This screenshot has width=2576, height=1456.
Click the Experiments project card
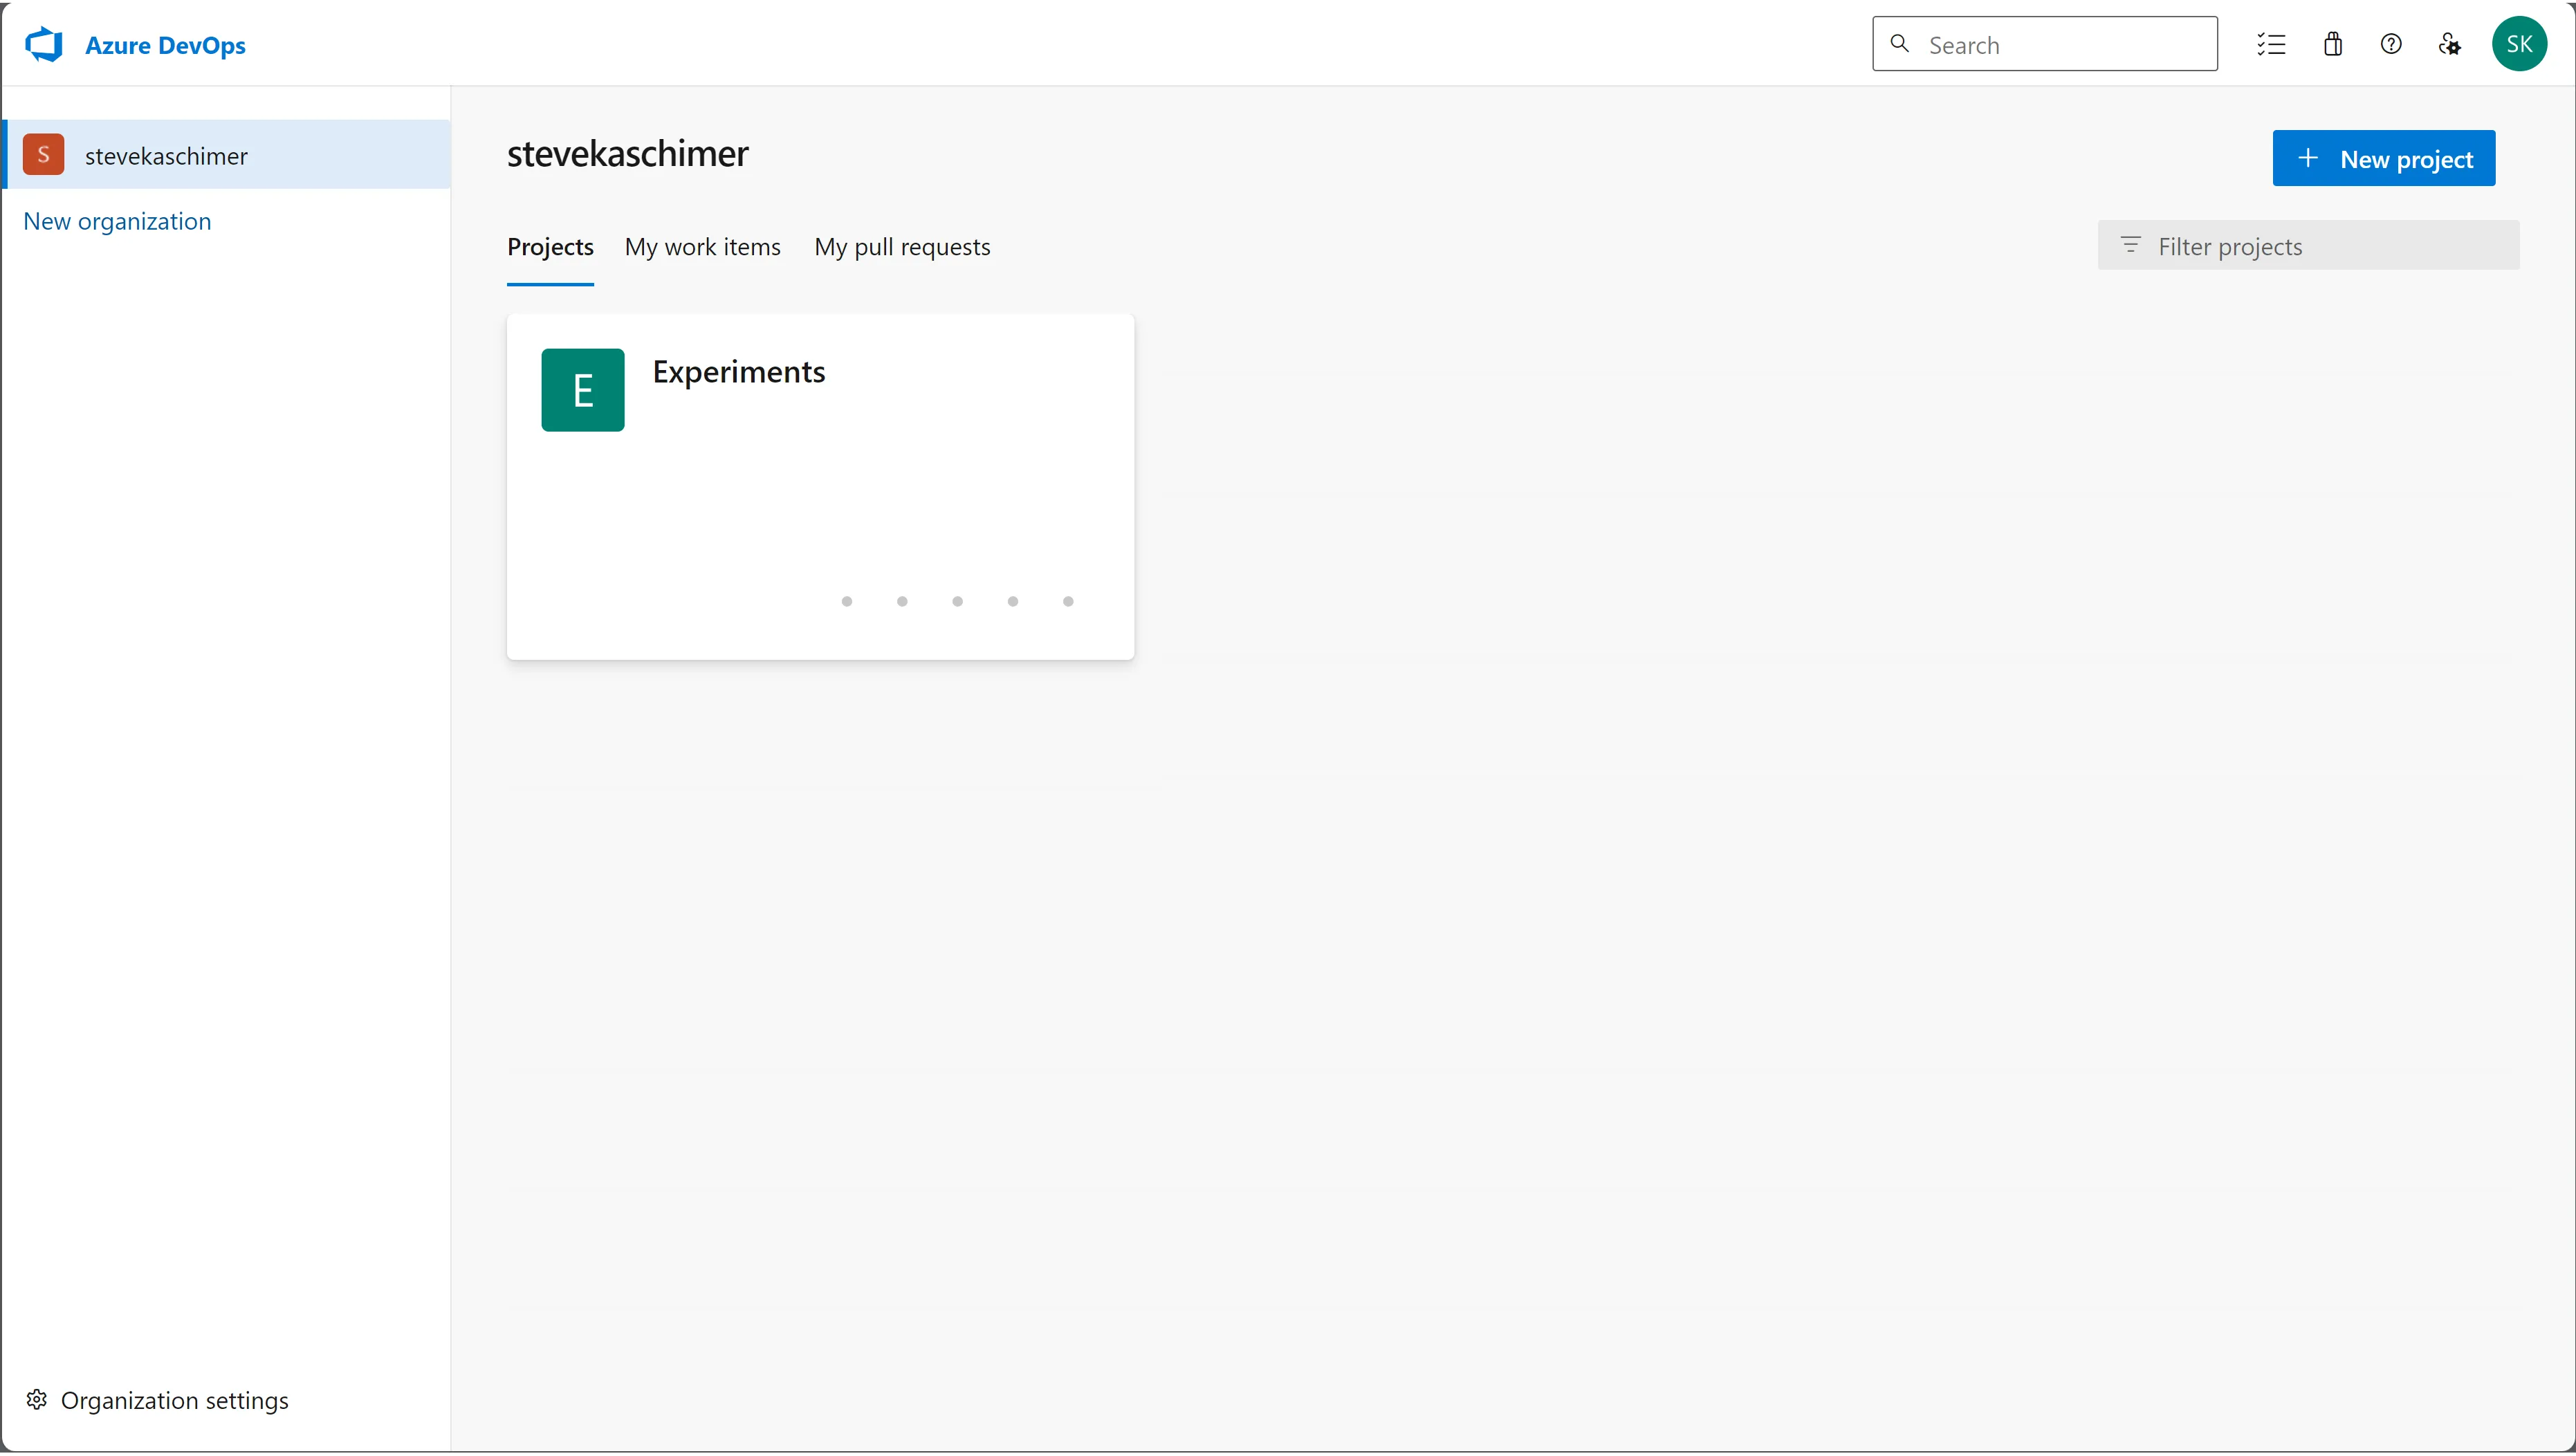819,486
